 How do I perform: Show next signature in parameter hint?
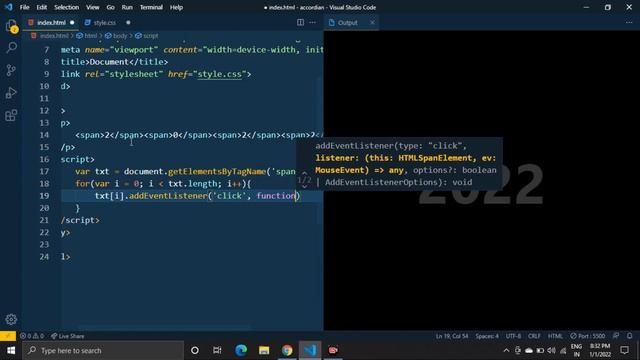click(x=304, y=187)
